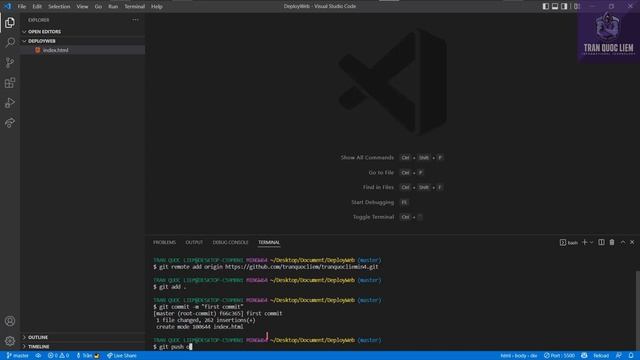Click the synchronize changes cloud icon
Screen dimensions: 640x360
[38, 356]
